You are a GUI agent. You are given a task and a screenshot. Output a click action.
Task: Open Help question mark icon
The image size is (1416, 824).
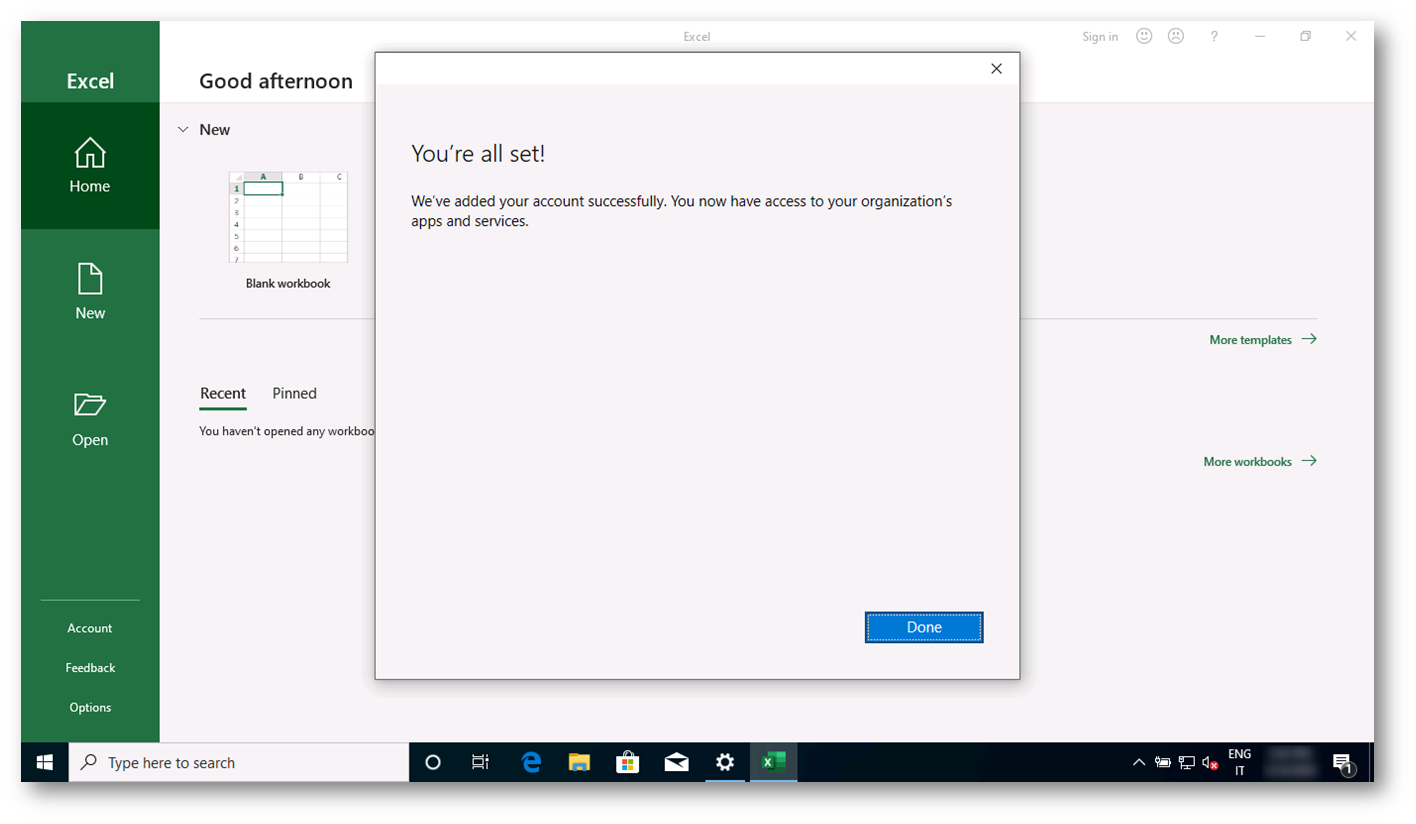pos(1214,36)
